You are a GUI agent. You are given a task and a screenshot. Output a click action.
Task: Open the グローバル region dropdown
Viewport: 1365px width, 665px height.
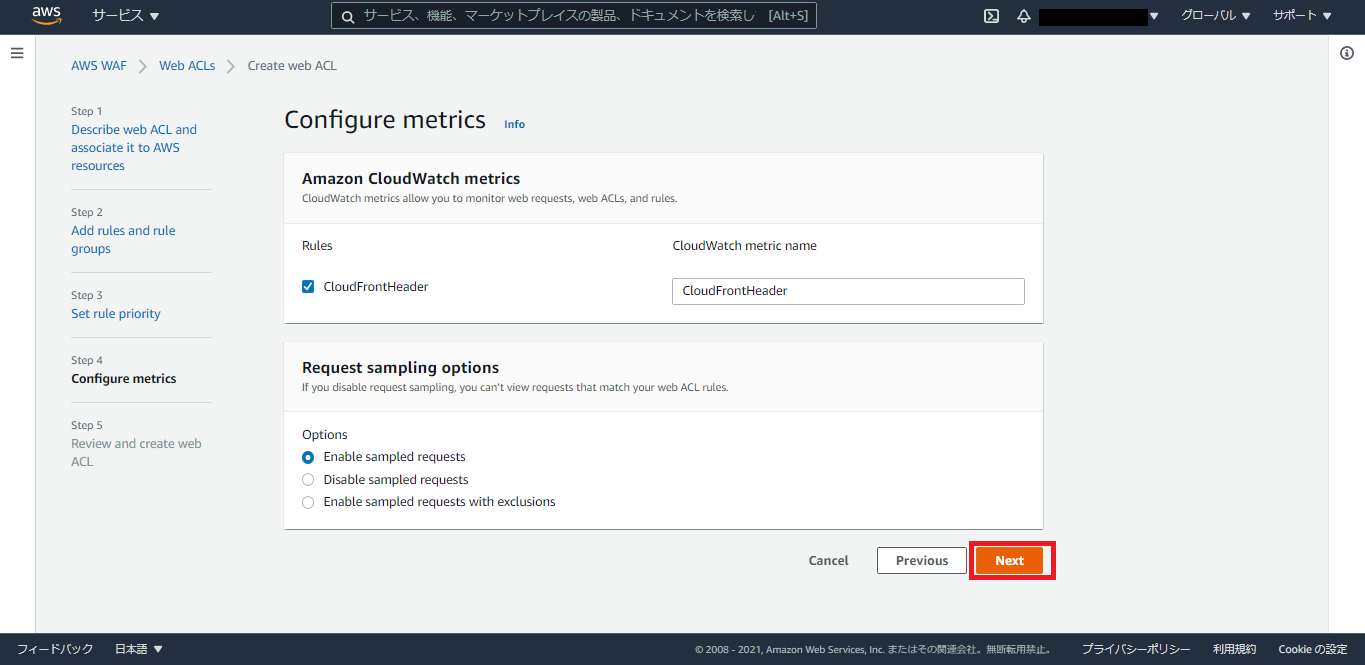[x=1215, y=16]
